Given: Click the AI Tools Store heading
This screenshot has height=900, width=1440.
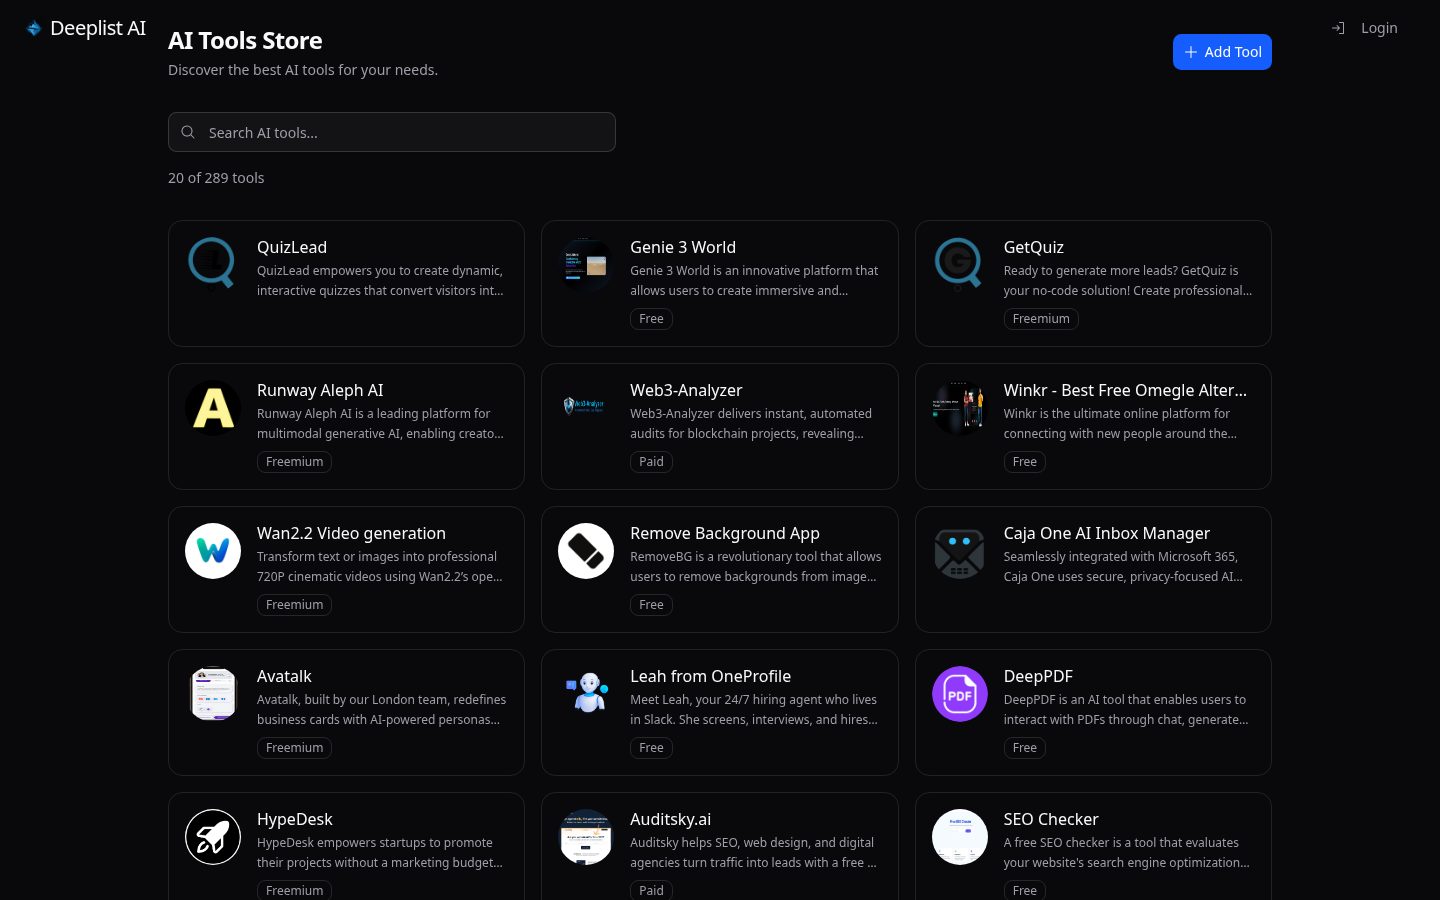Looking at the screenshot, I should click(x=245, y=41).
